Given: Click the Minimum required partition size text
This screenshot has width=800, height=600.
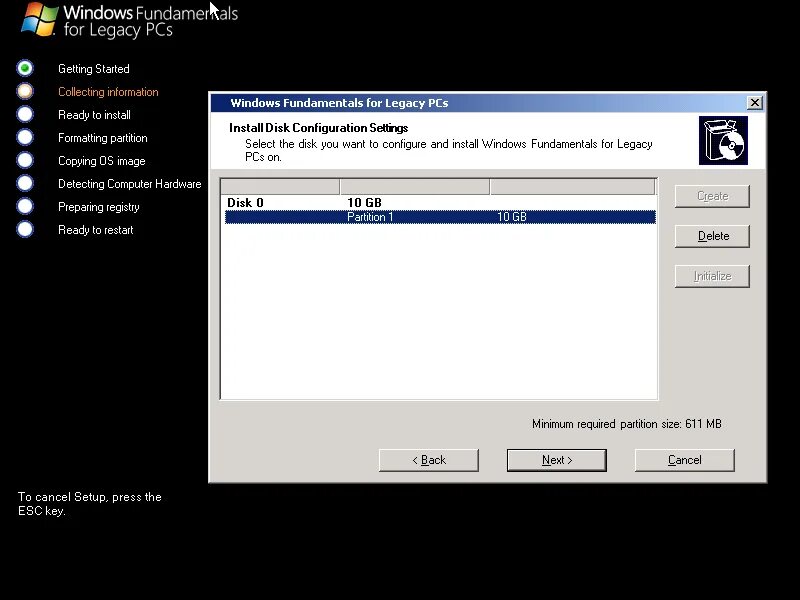Looking at the screenshot, I should click(627, 424).
